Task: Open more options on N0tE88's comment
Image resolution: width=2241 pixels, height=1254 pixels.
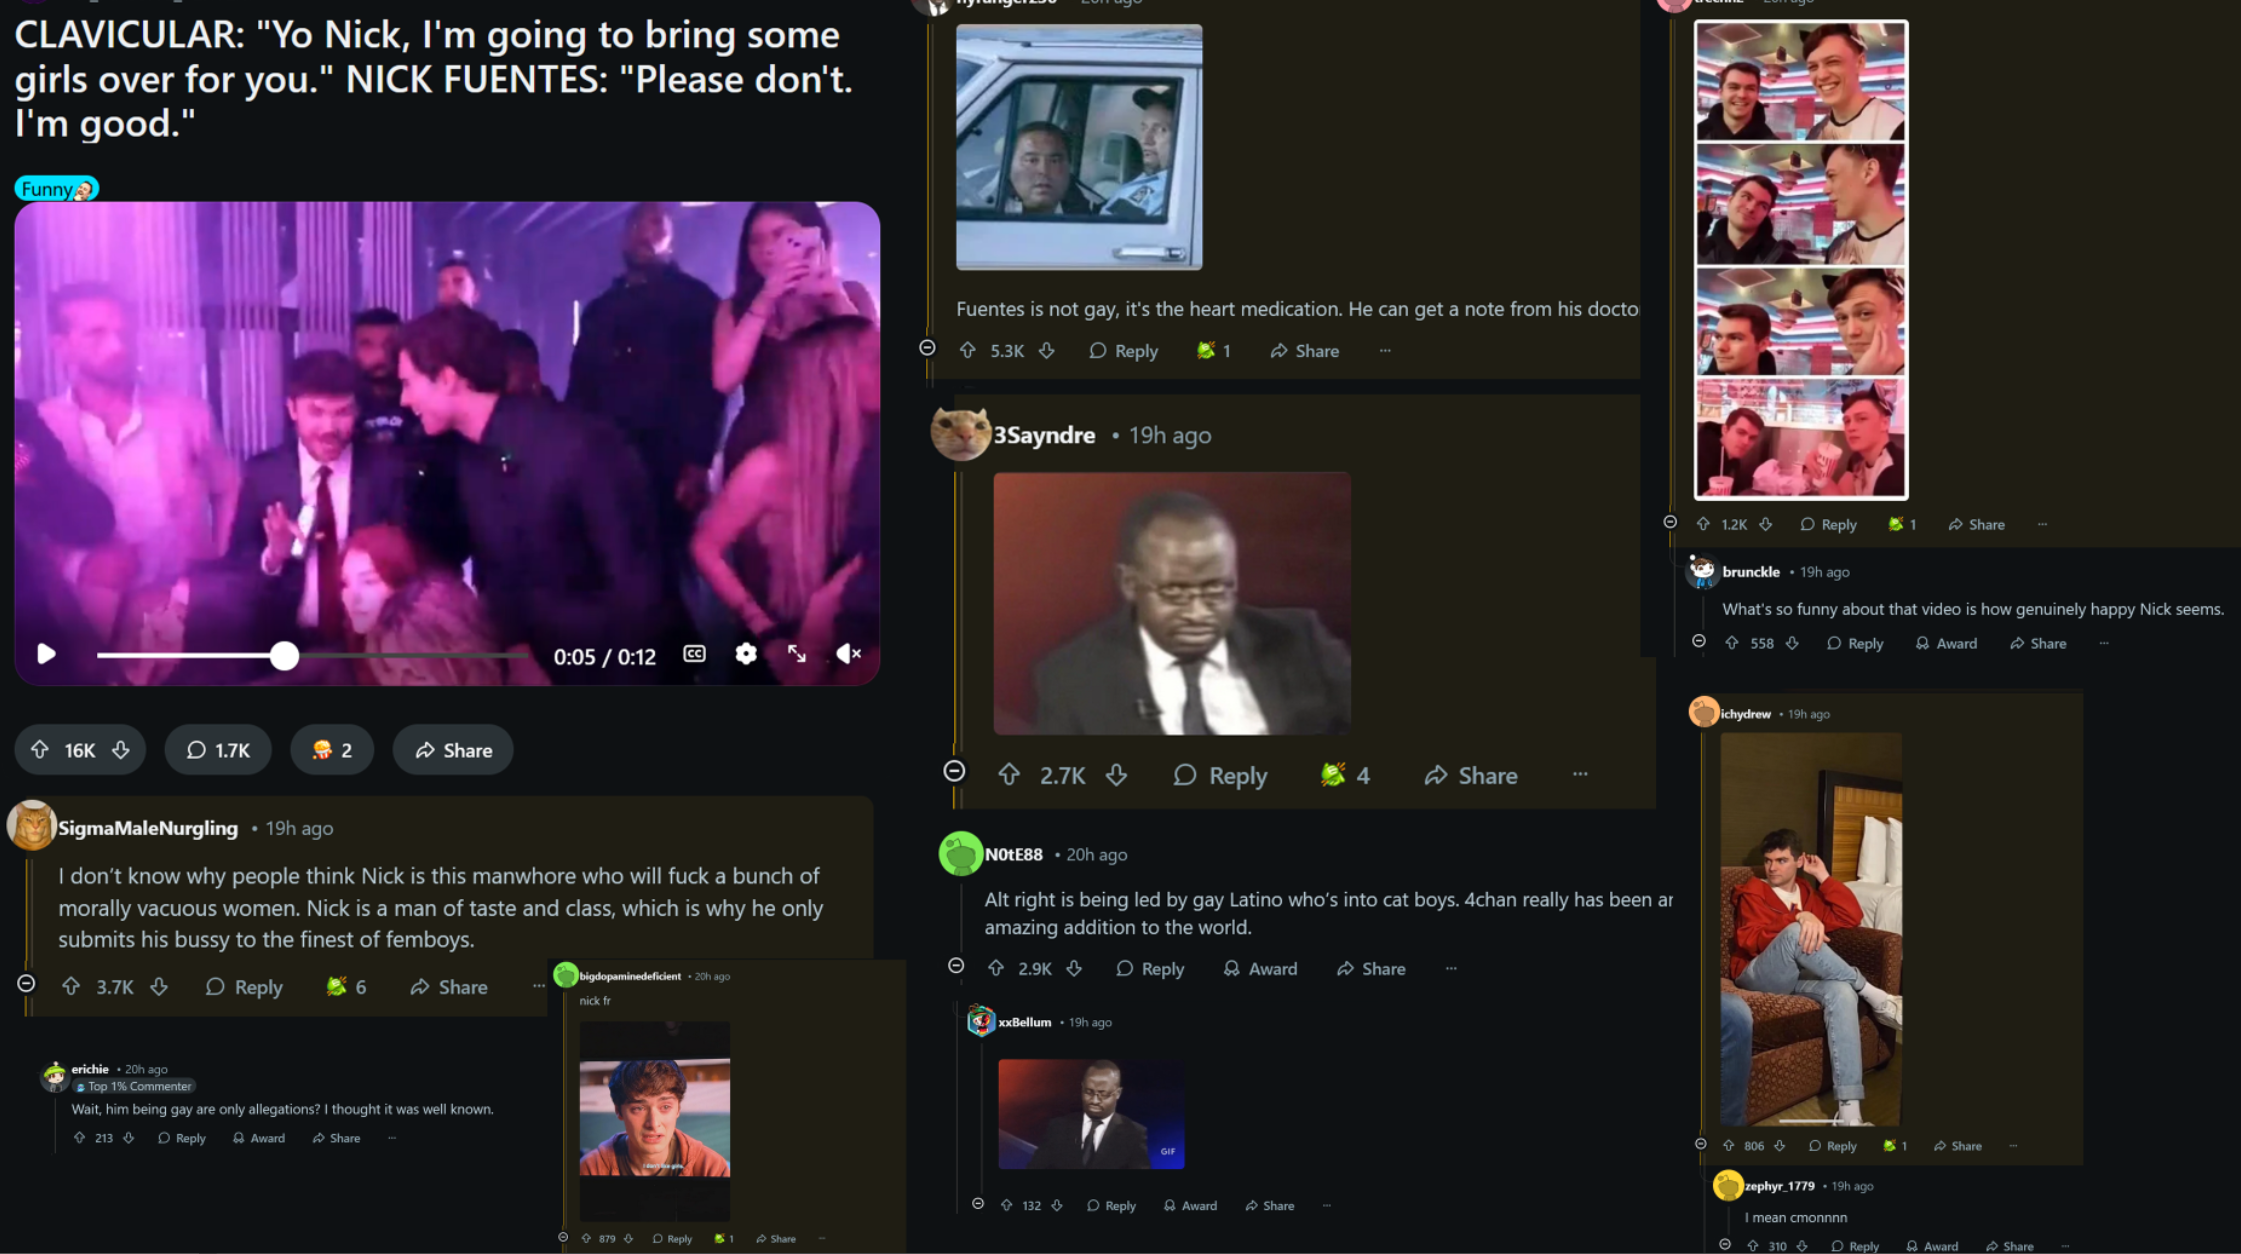Action: pyautogui.click(x=1451, y=968)
